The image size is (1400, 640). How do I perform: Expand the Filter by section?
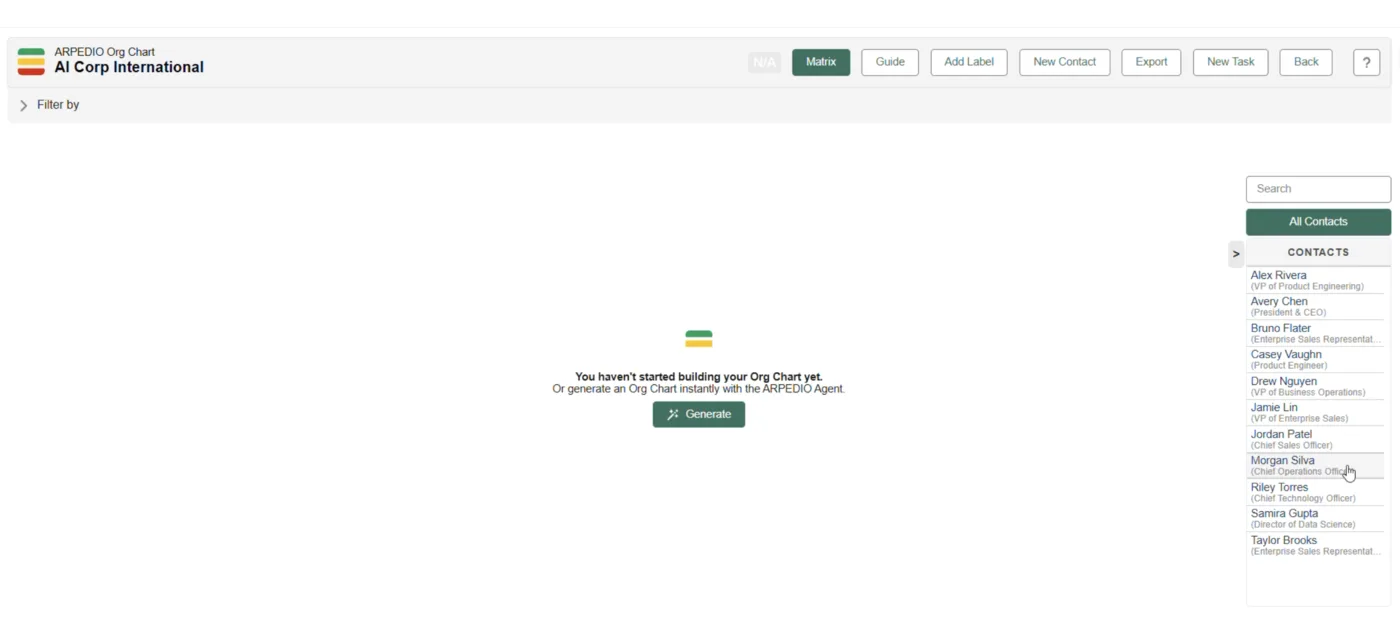point(24,105)
